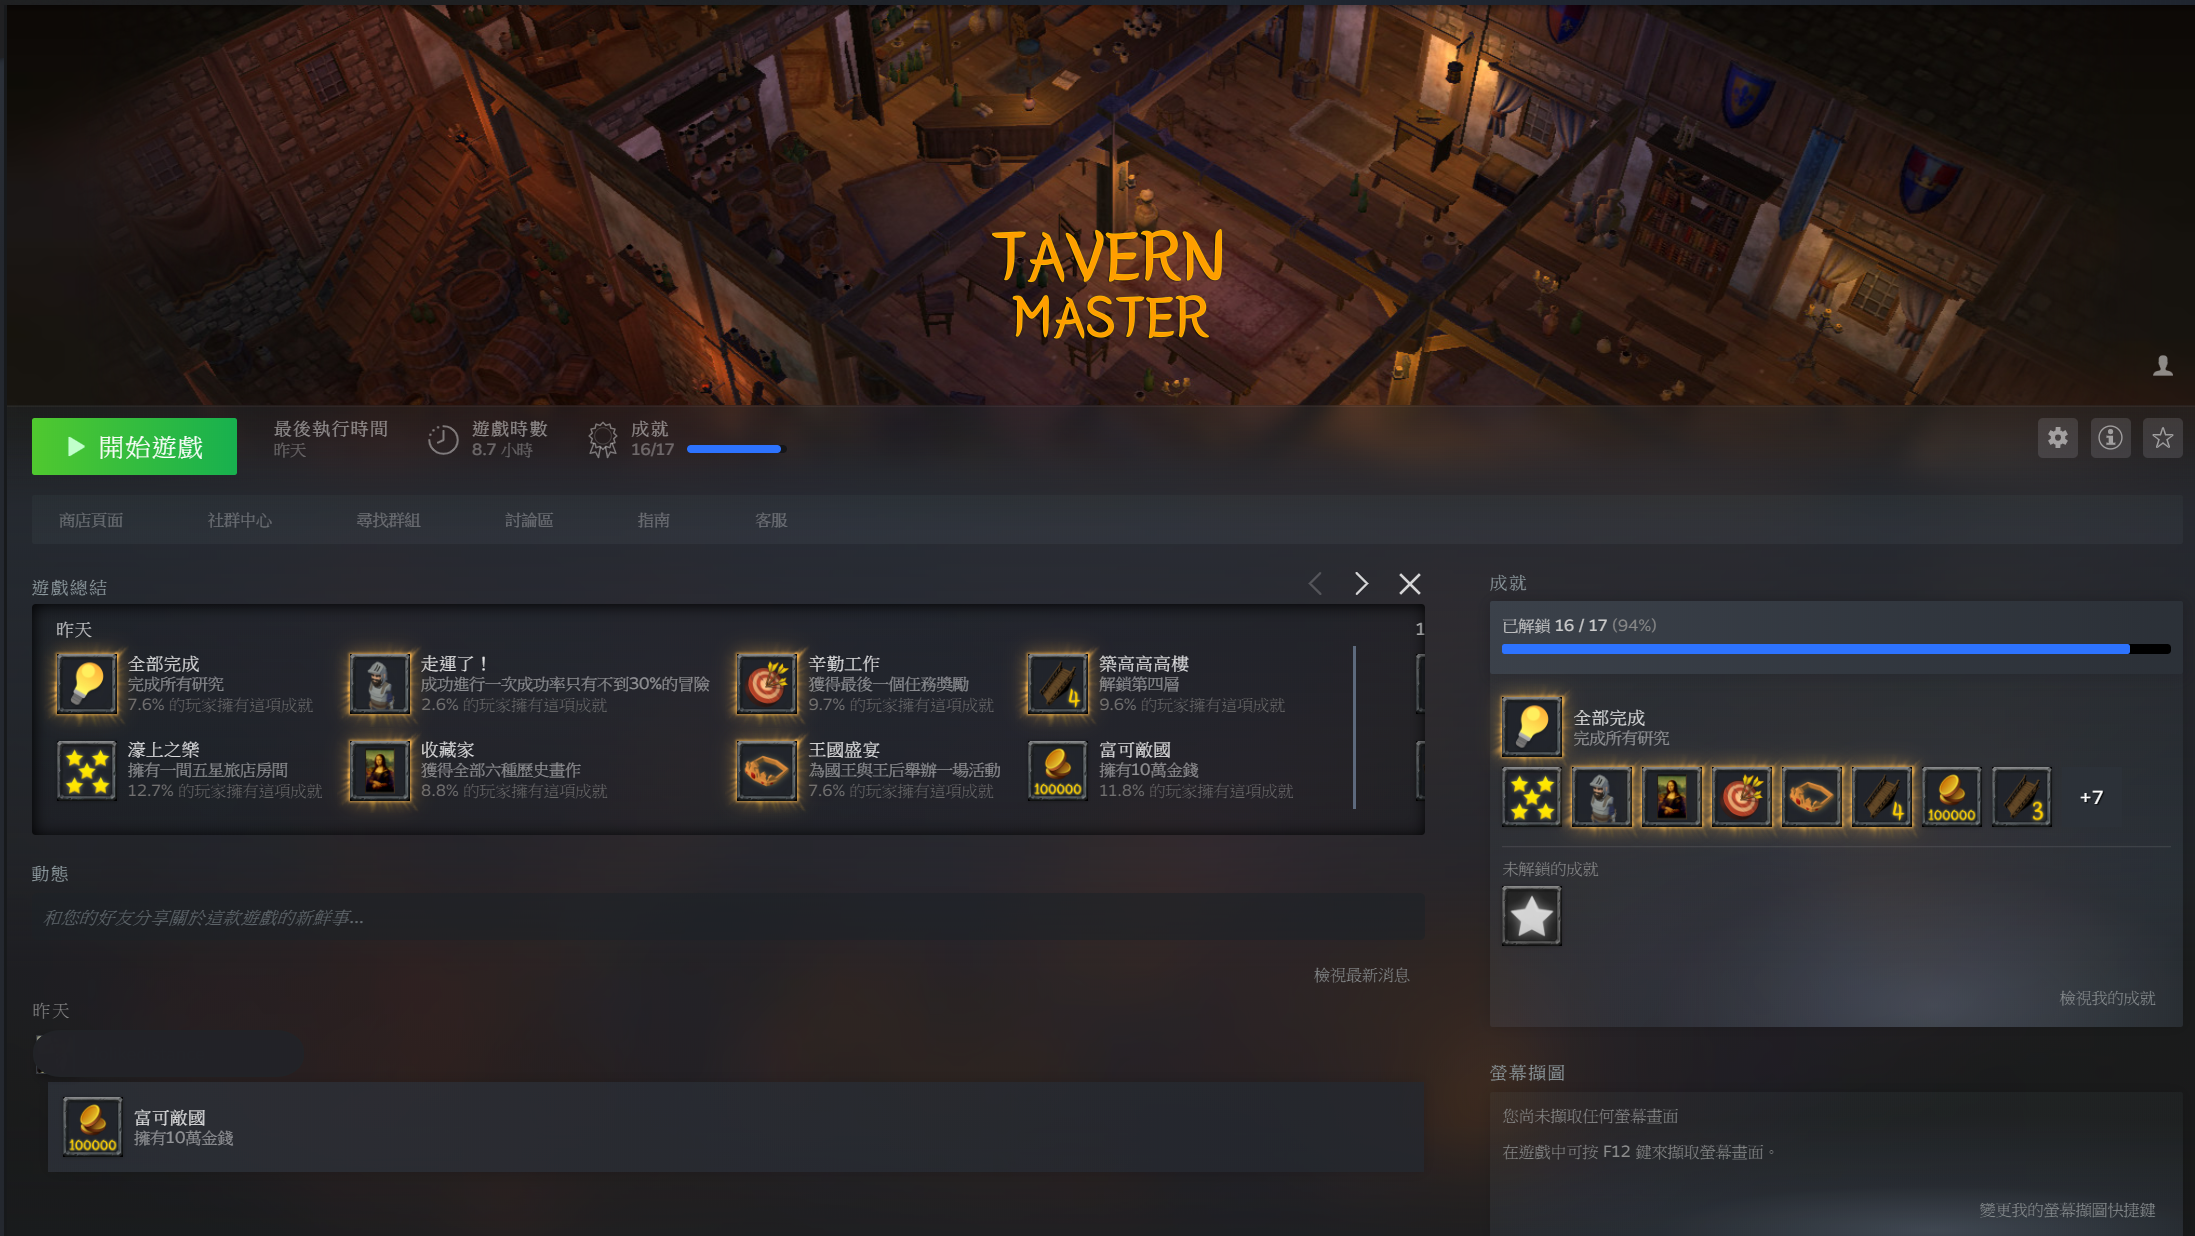Click the achievements ribbon icon beside 成就 16/17
This screenshot has width=2195, height=1236.
pyautogui.click(x=602, y=439)
